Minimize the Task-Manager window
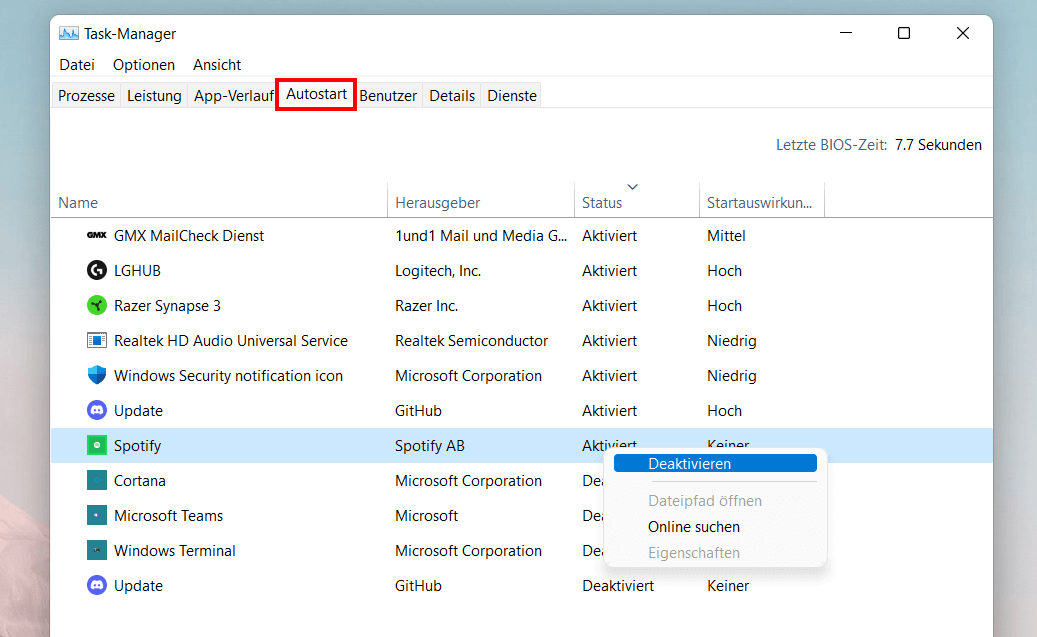The width and height of the screenshot is (1037, 637). pyautogui.click(x=846, y=33)
